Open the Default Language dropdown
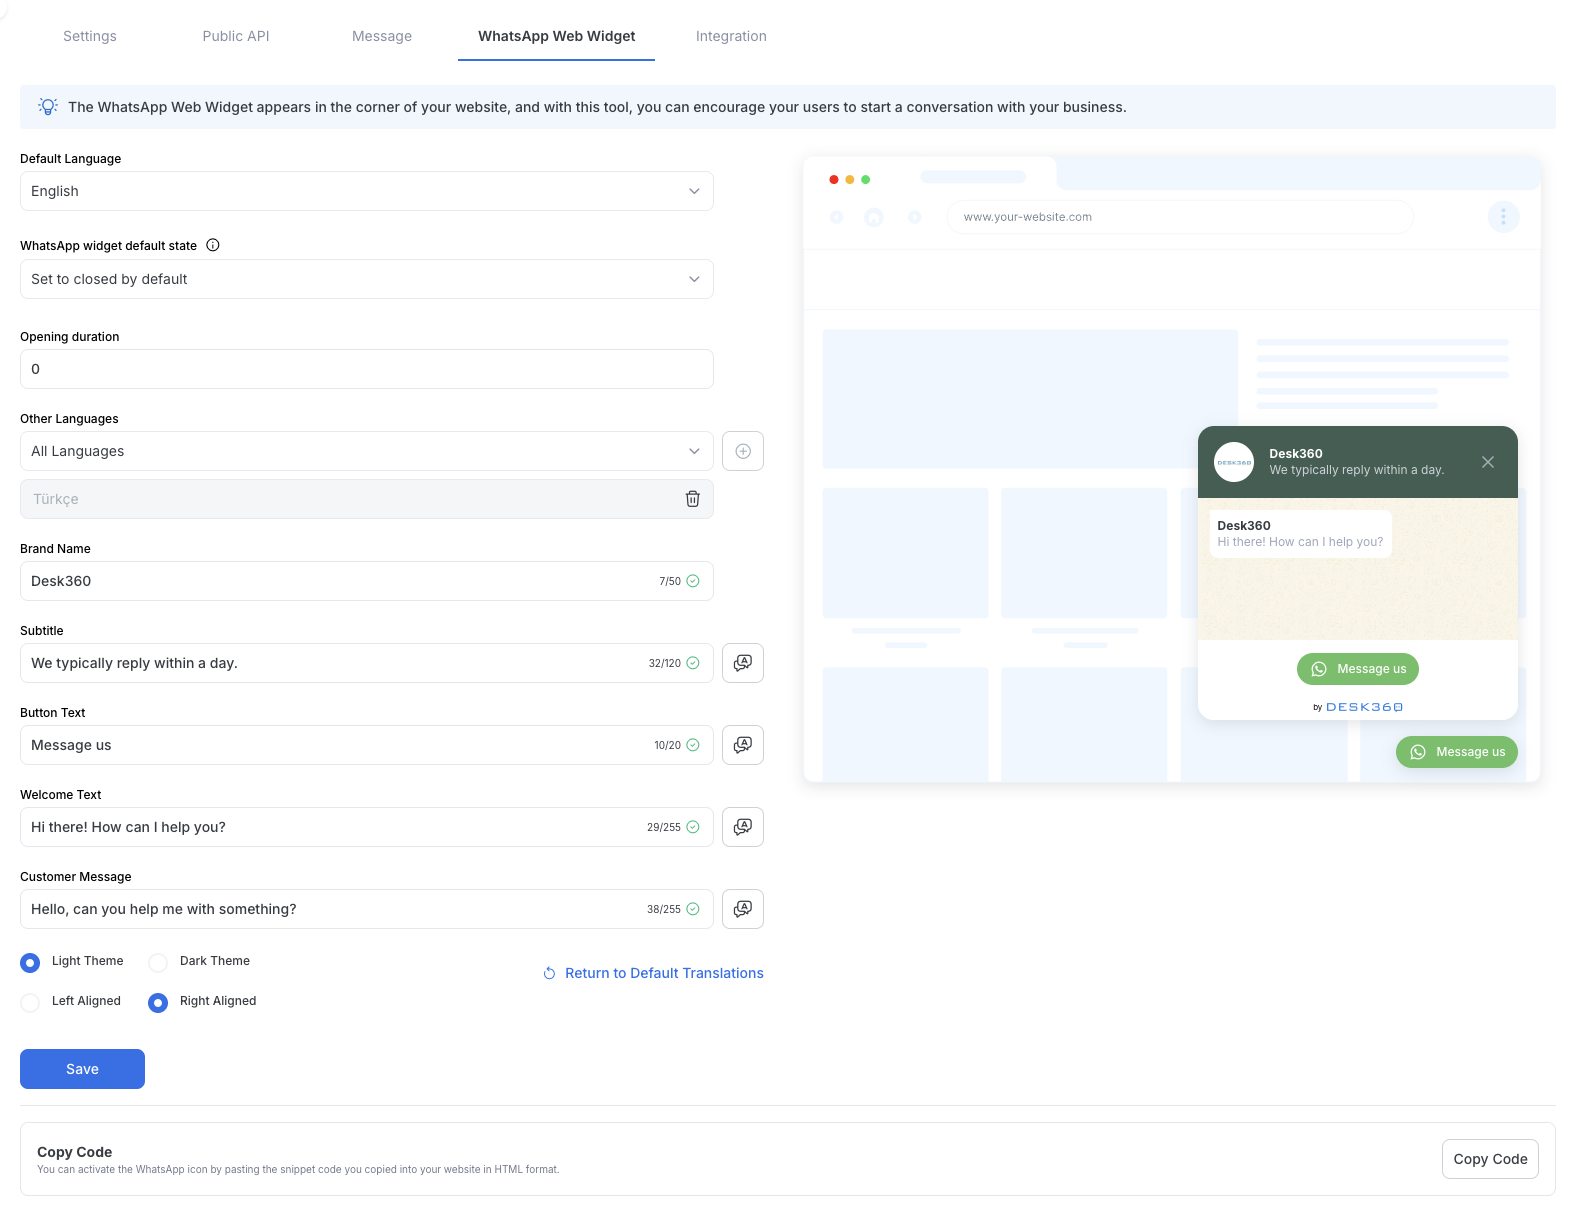This screenshot has height=1224, width=1582. (367, 191)
